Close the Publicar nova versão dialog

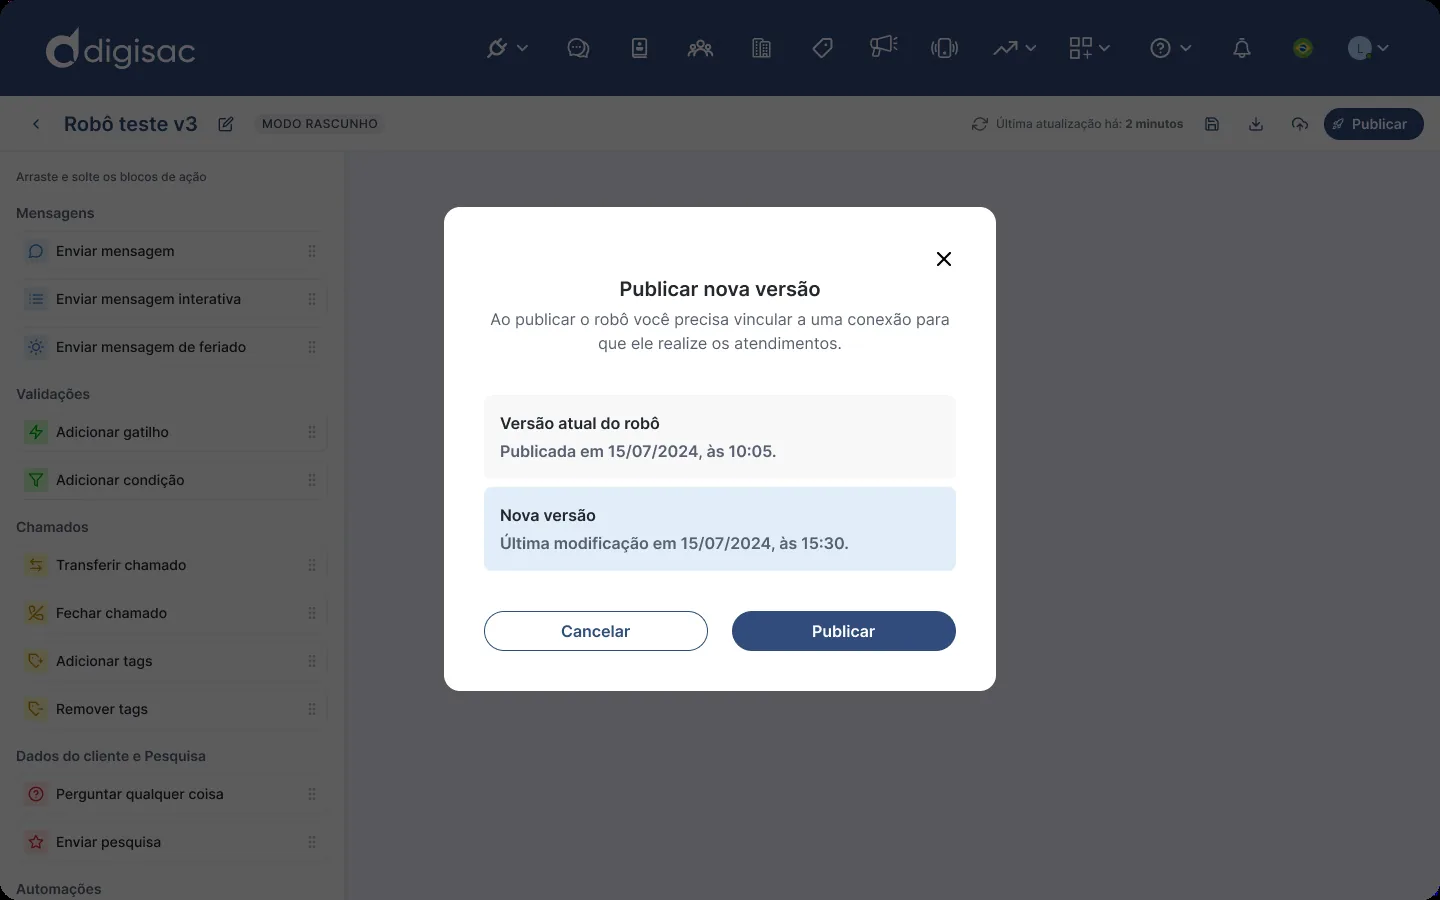(x=944, y=259)
